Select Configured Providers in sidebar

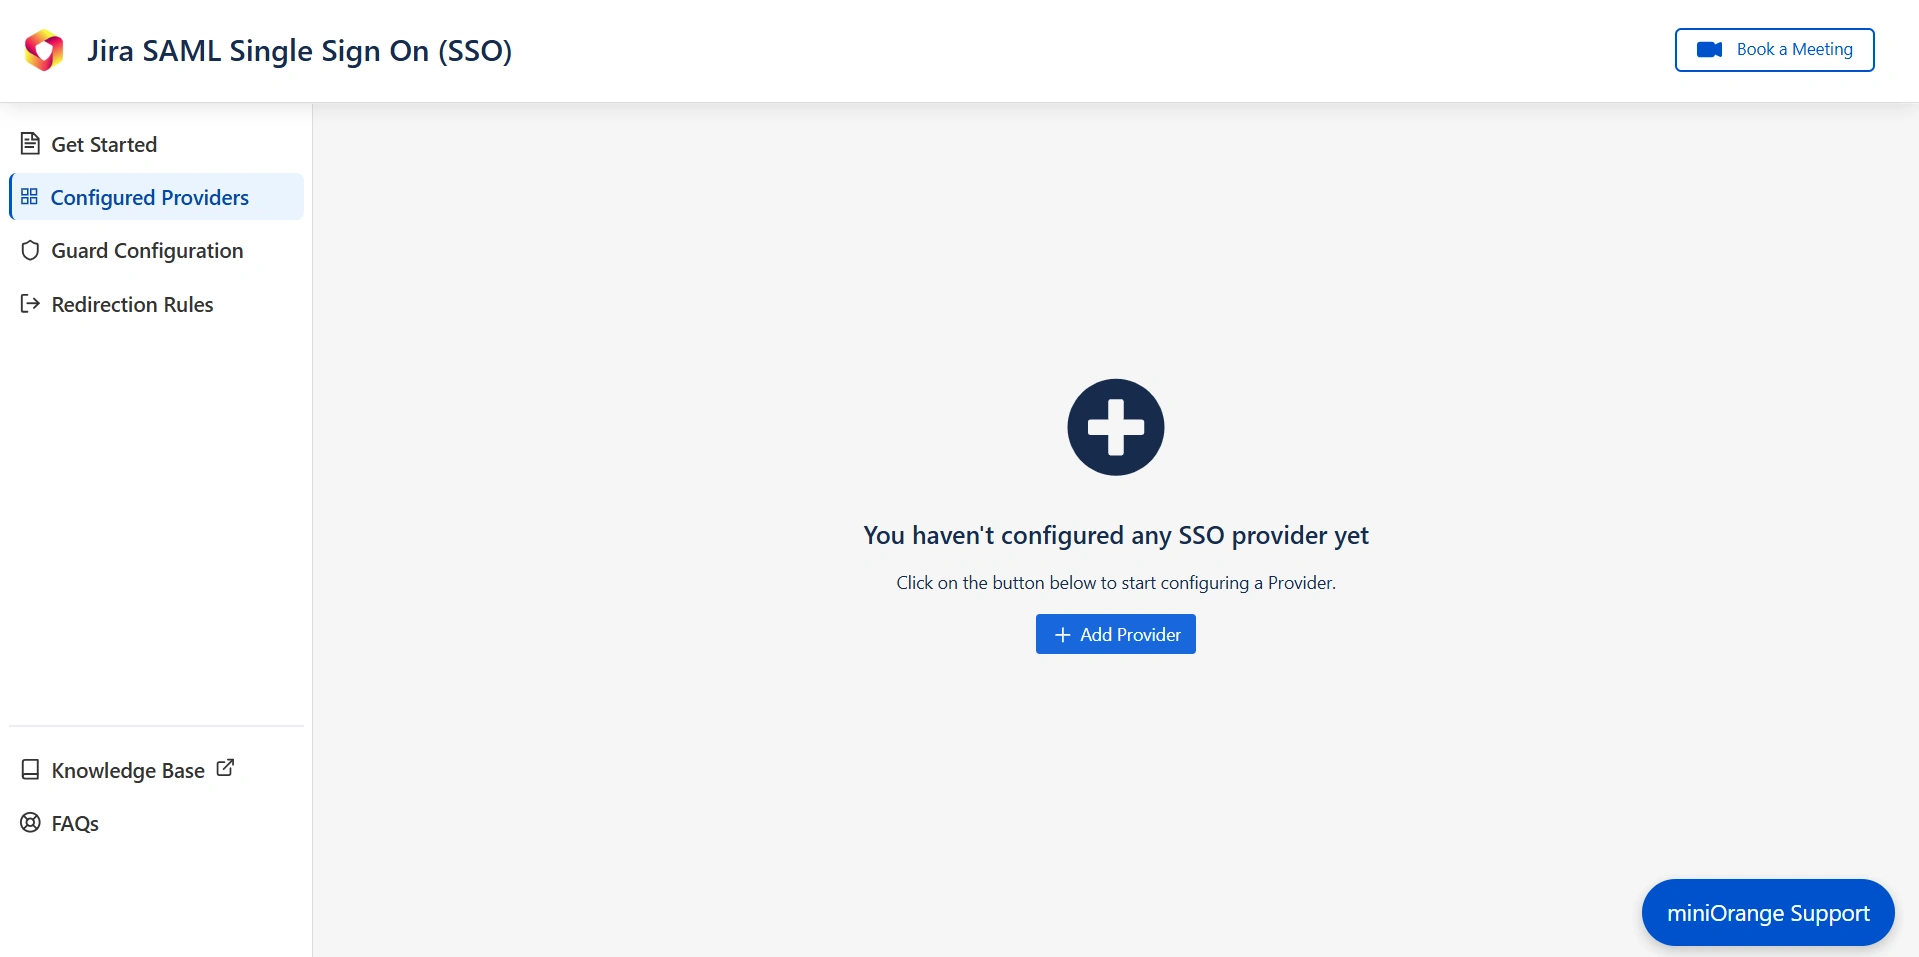(156, 197)
